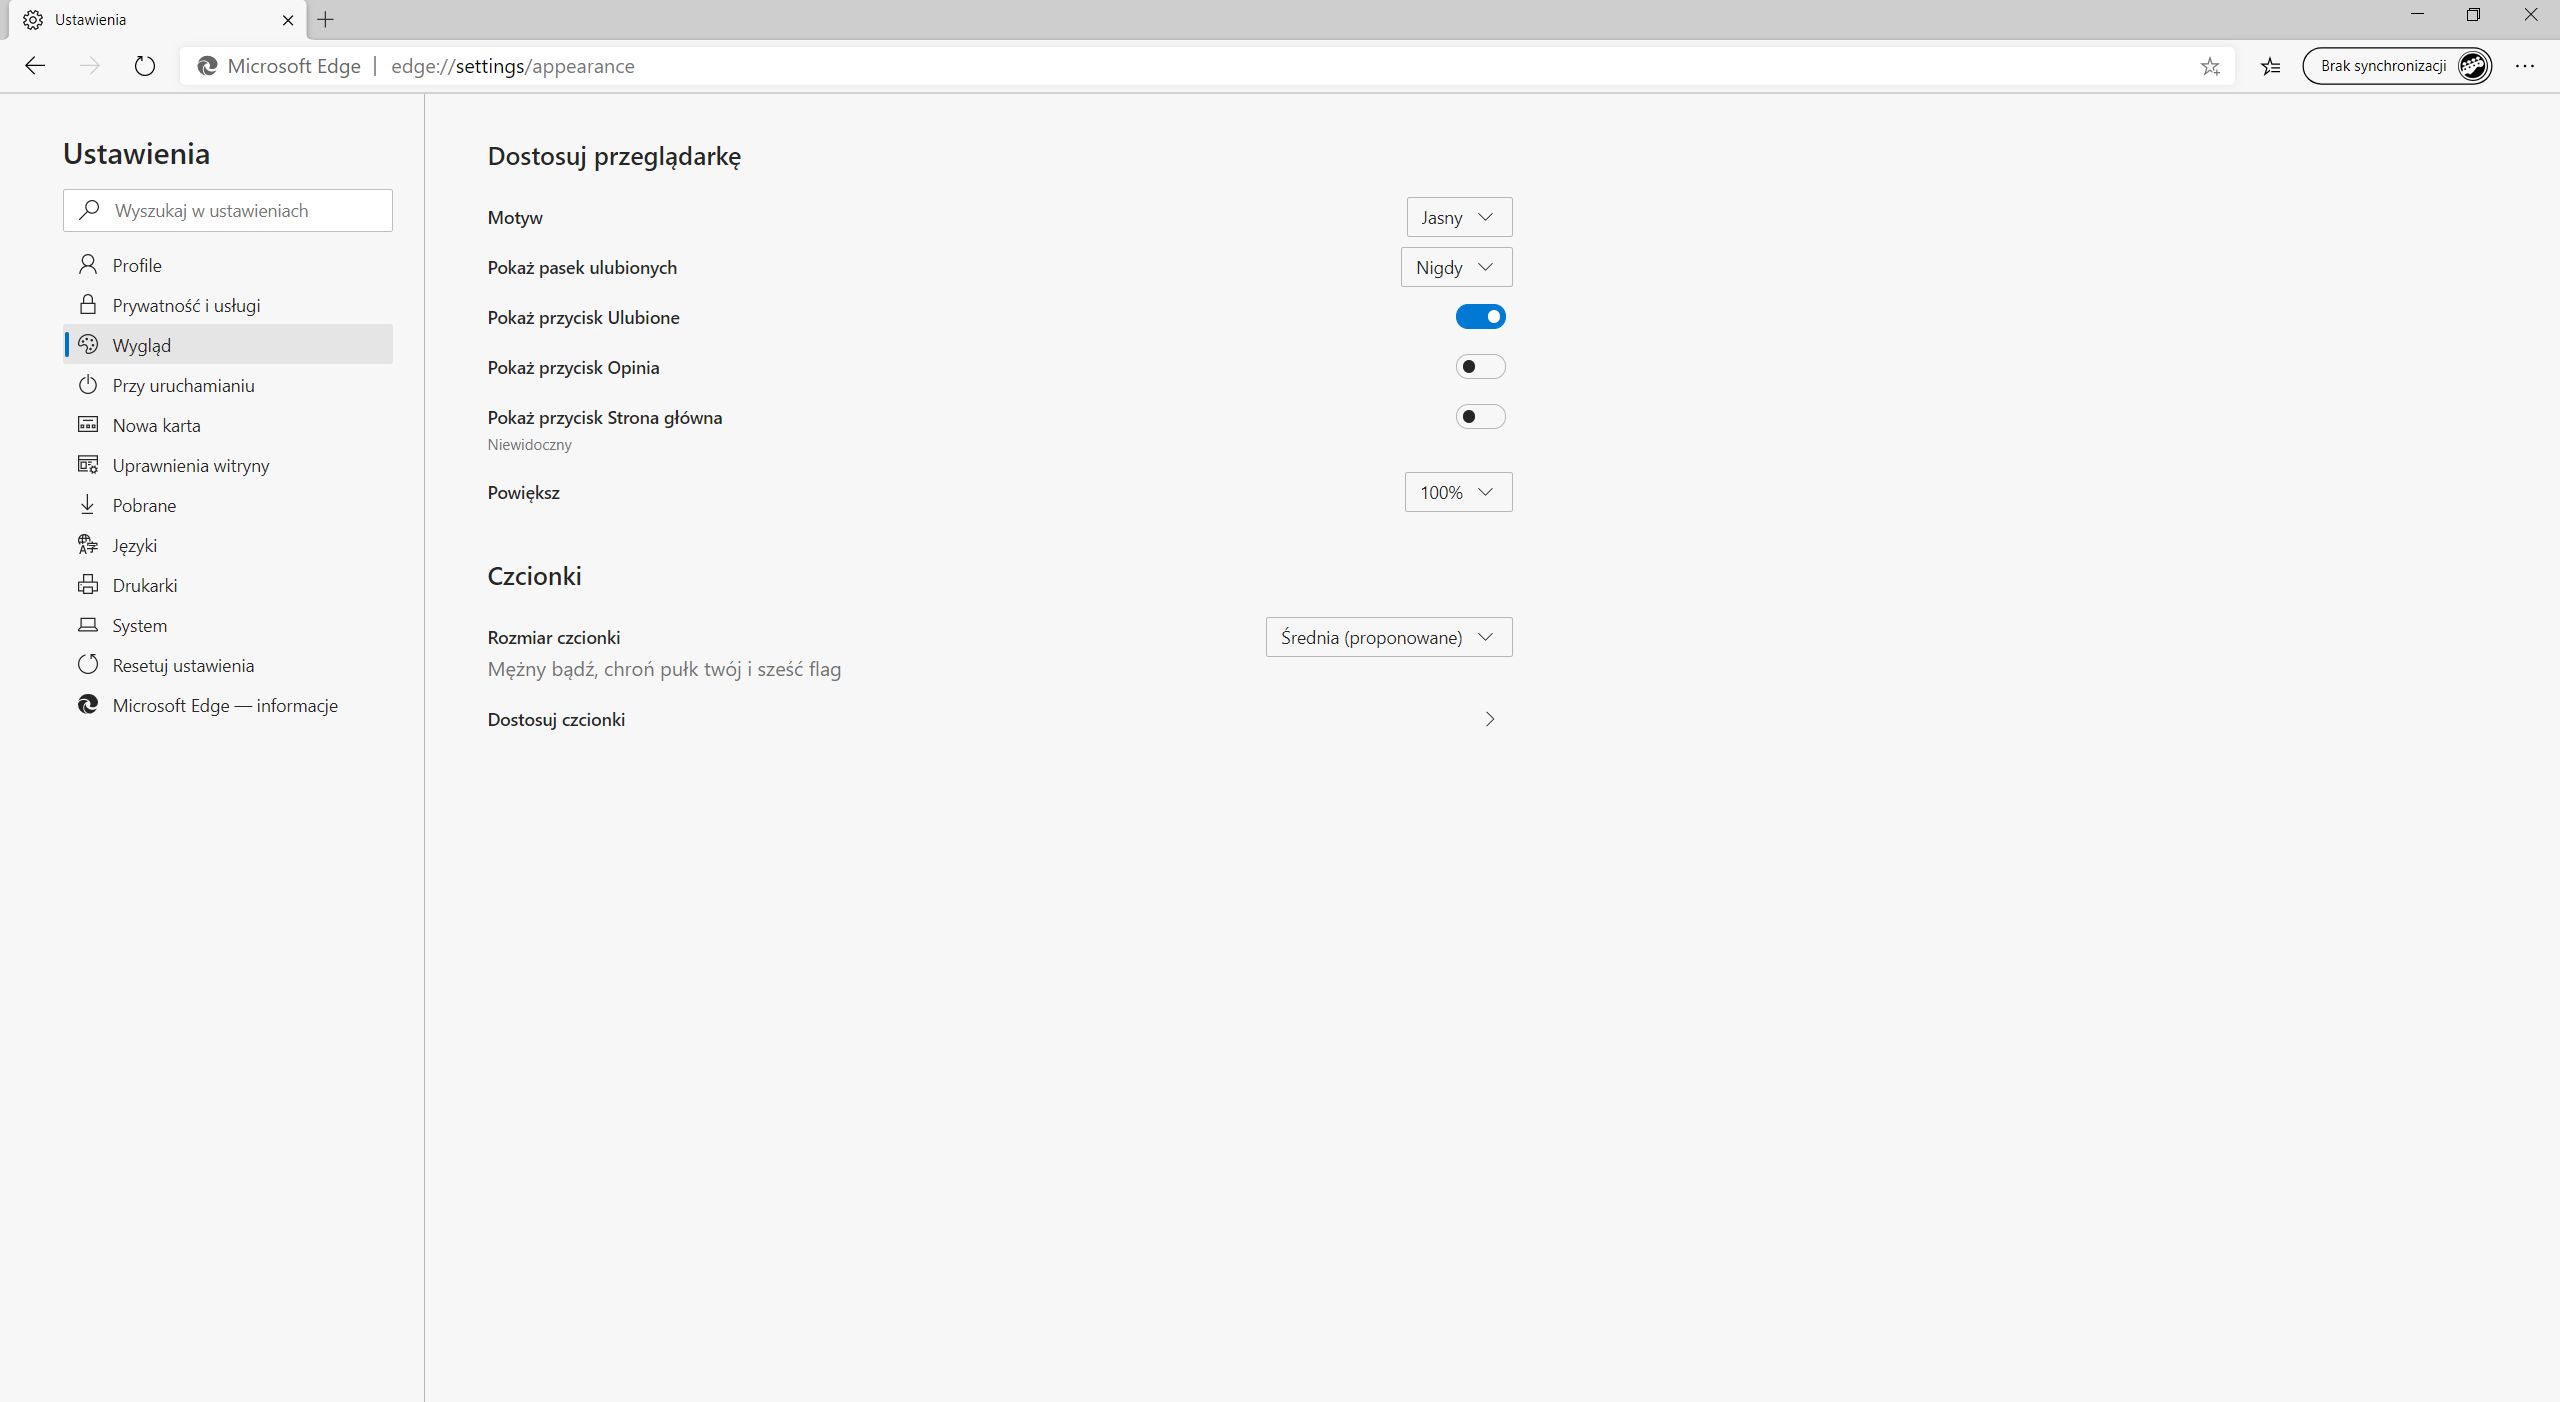Click the back navigation arrow

tap(35, 66)
